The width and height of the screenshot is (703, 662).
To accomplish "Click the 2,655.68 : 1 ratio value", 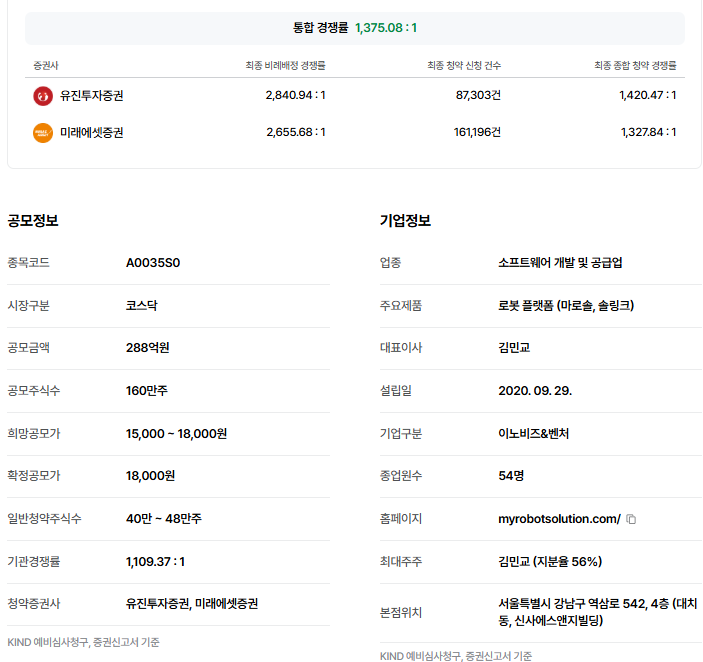I will click(x=296, y=132).
